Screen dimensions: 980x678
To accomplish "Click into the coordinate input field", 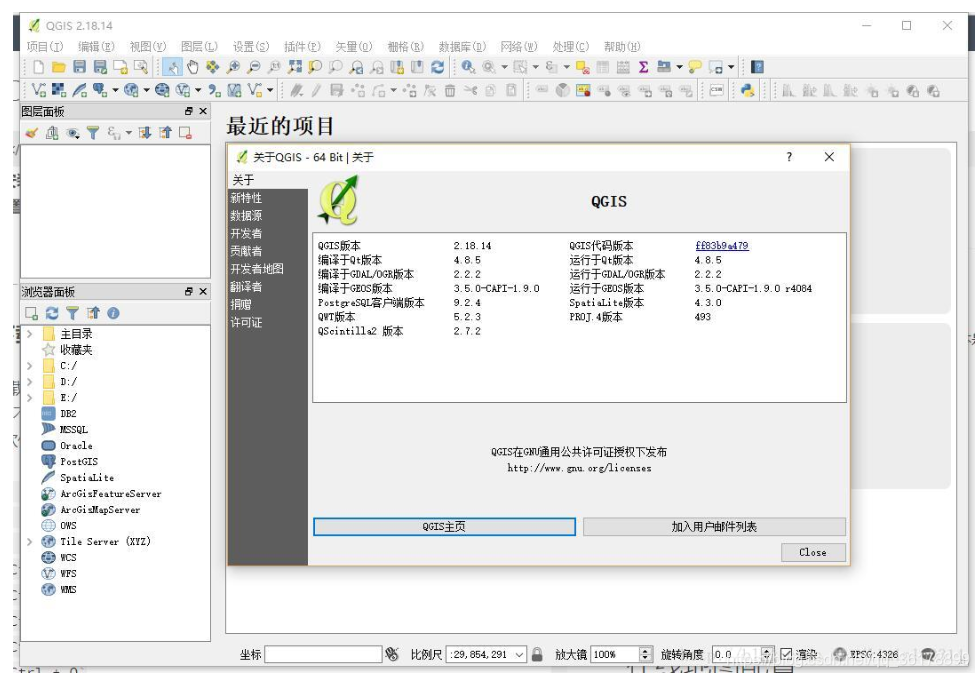I will (323, 654).
